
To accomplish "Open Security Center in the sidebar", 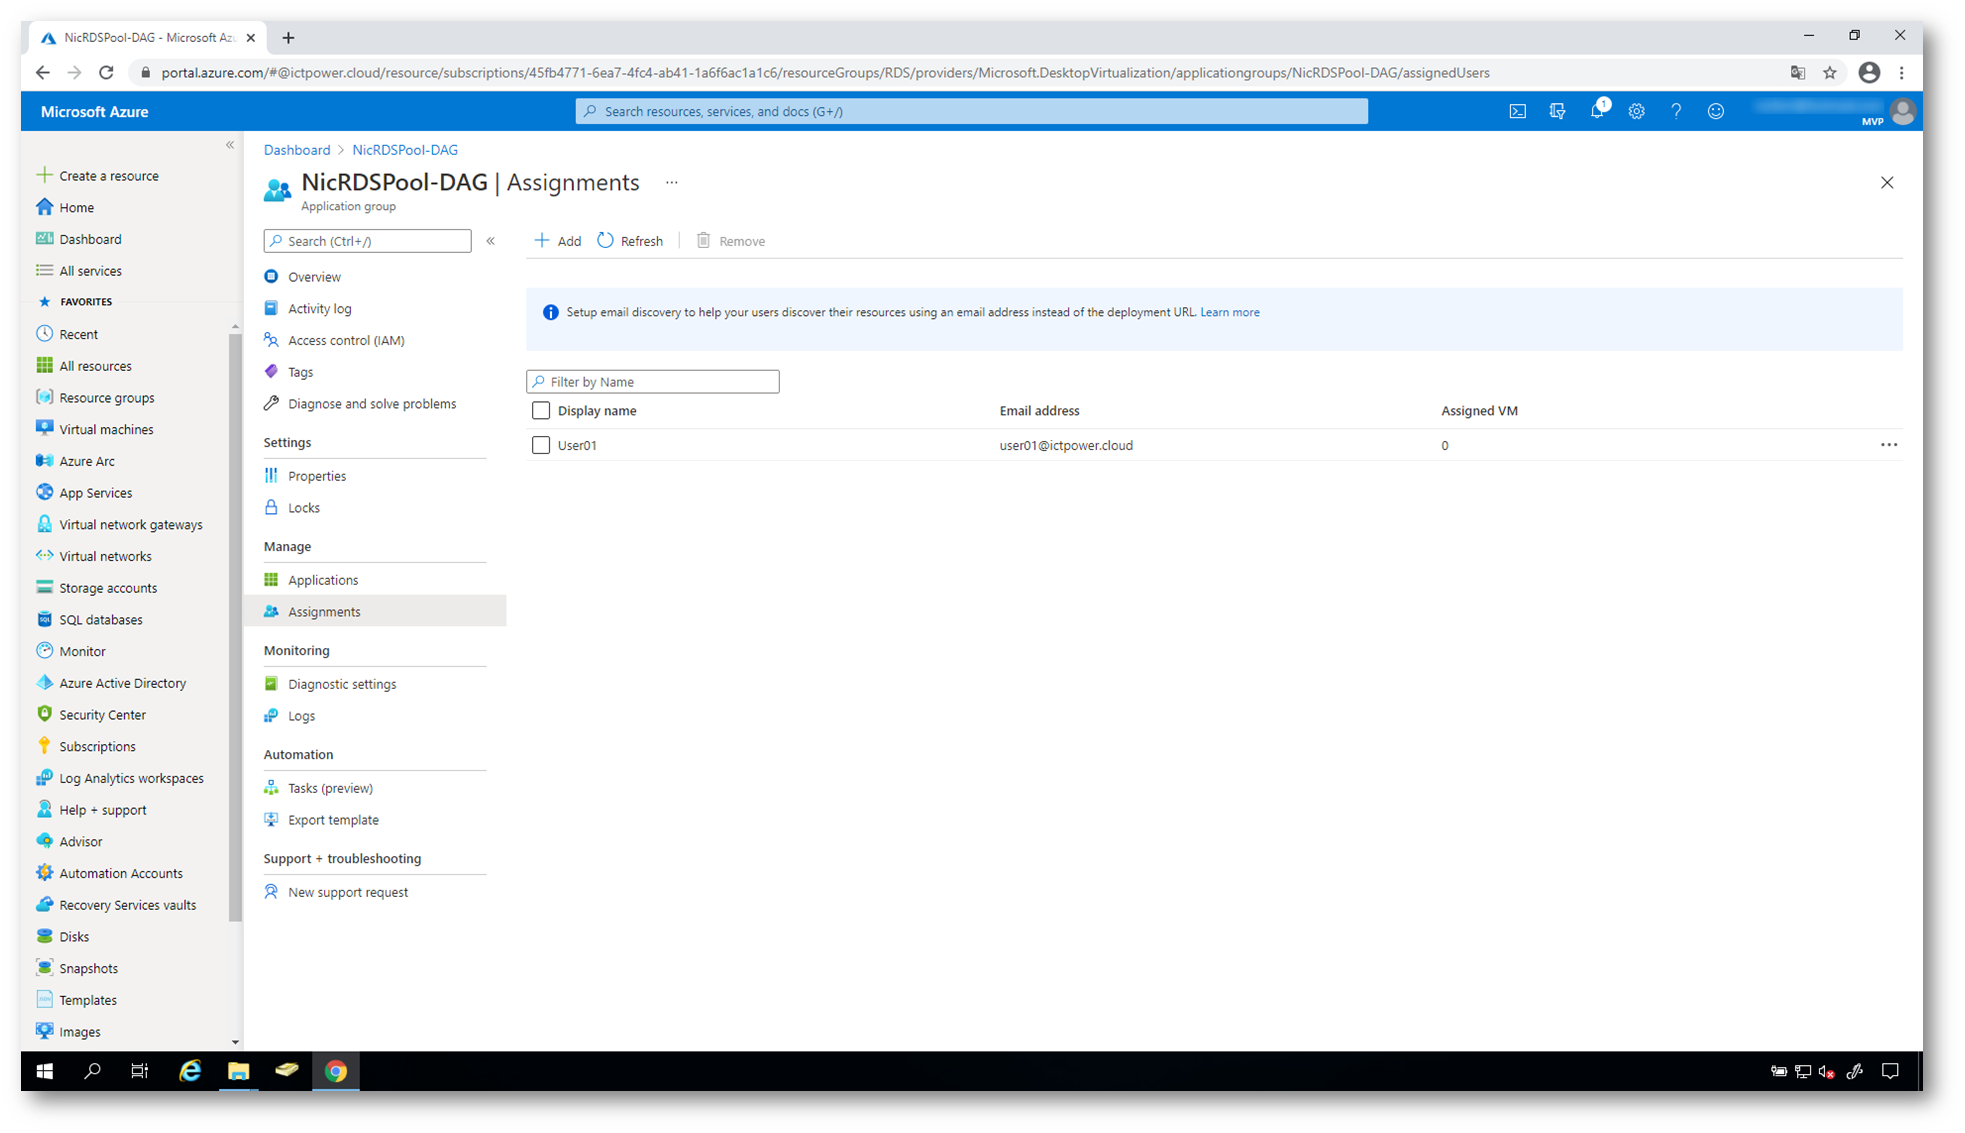I will 102,715.
